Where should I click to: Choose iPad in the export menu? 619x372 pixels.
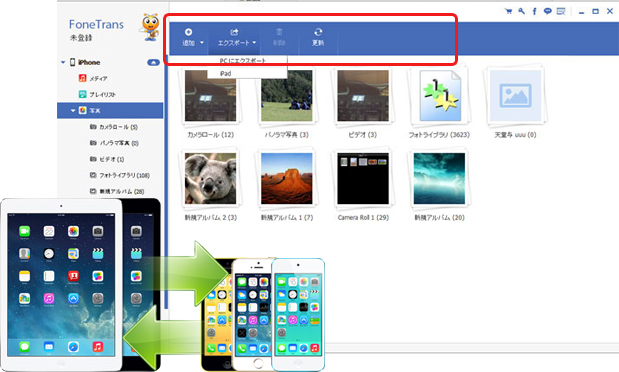pyautogui.click(x=225, y=73)
